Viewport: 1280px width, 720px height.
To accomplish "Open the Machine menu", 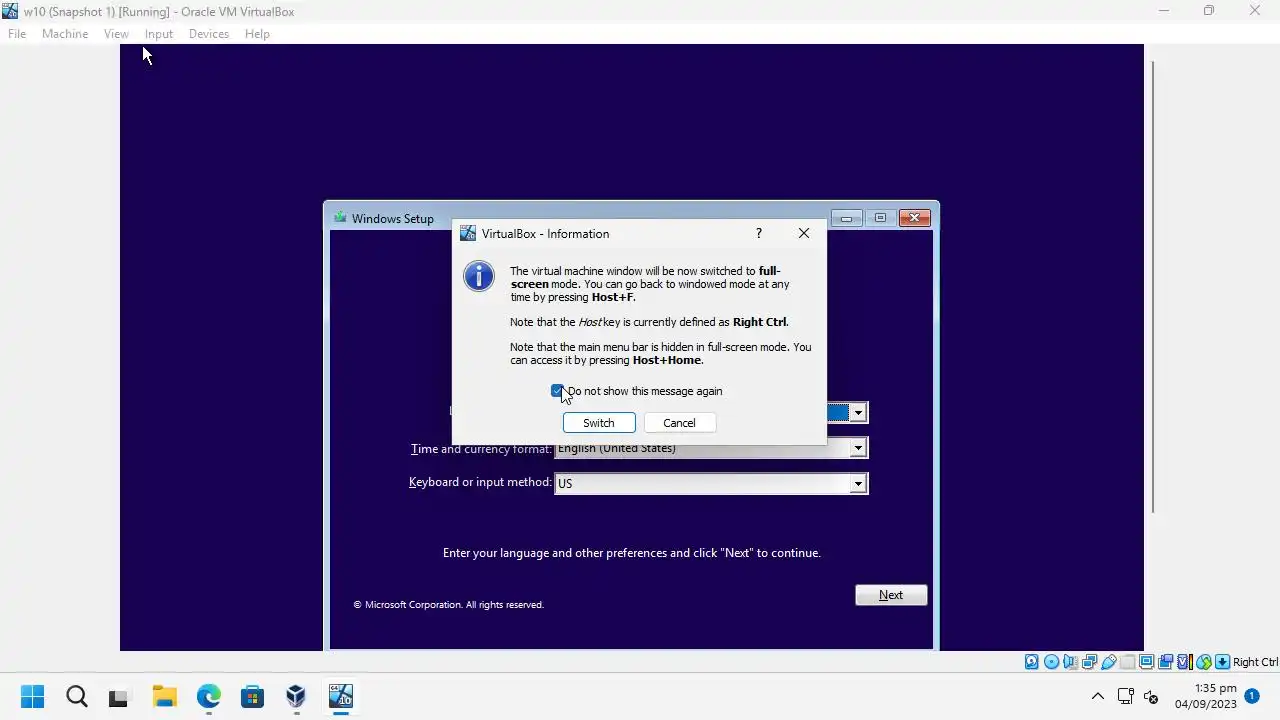I will 65,34.
